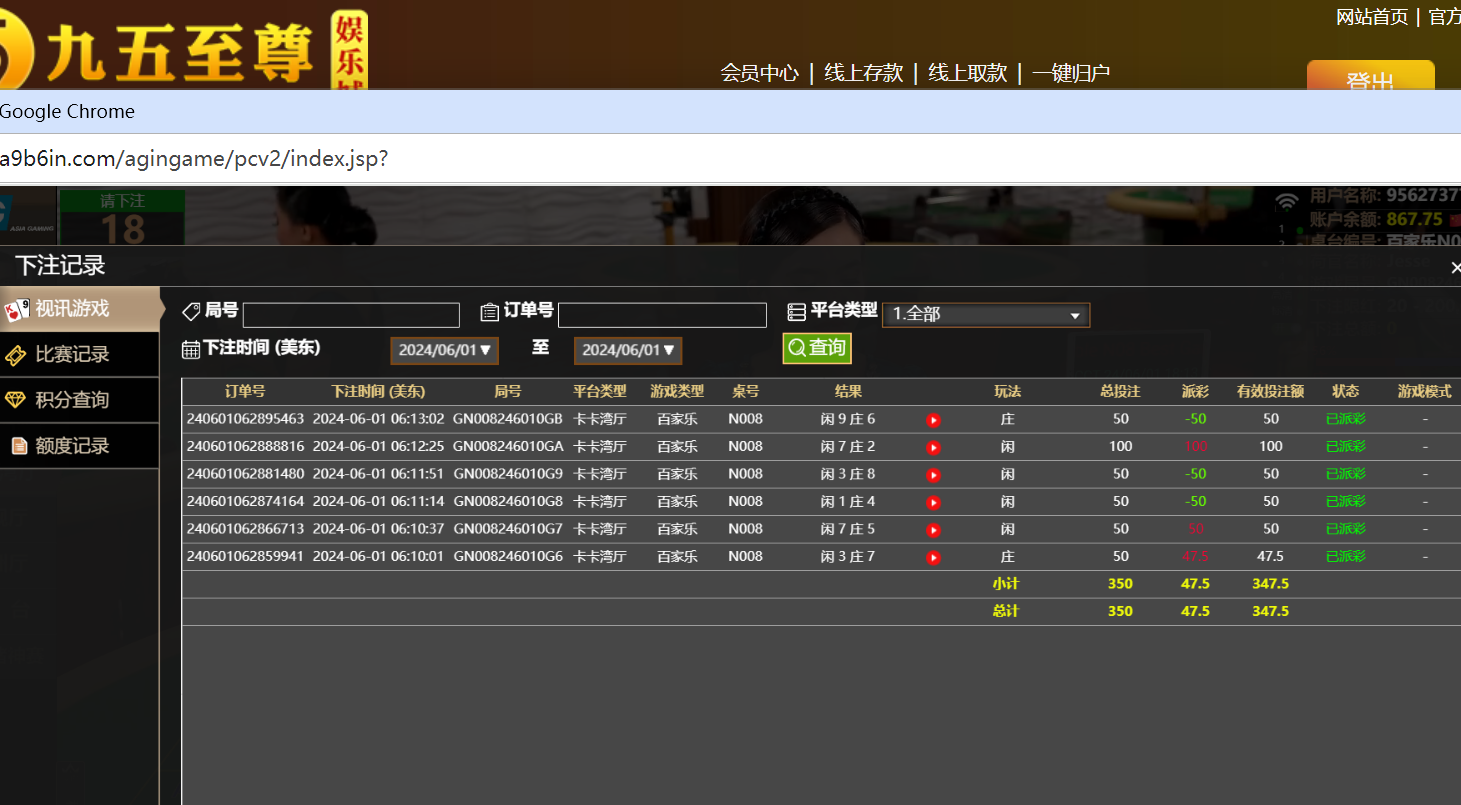Click the calendar icon beside 下注时间
This screenshot has height=805, width=1461.
point(190,349)
